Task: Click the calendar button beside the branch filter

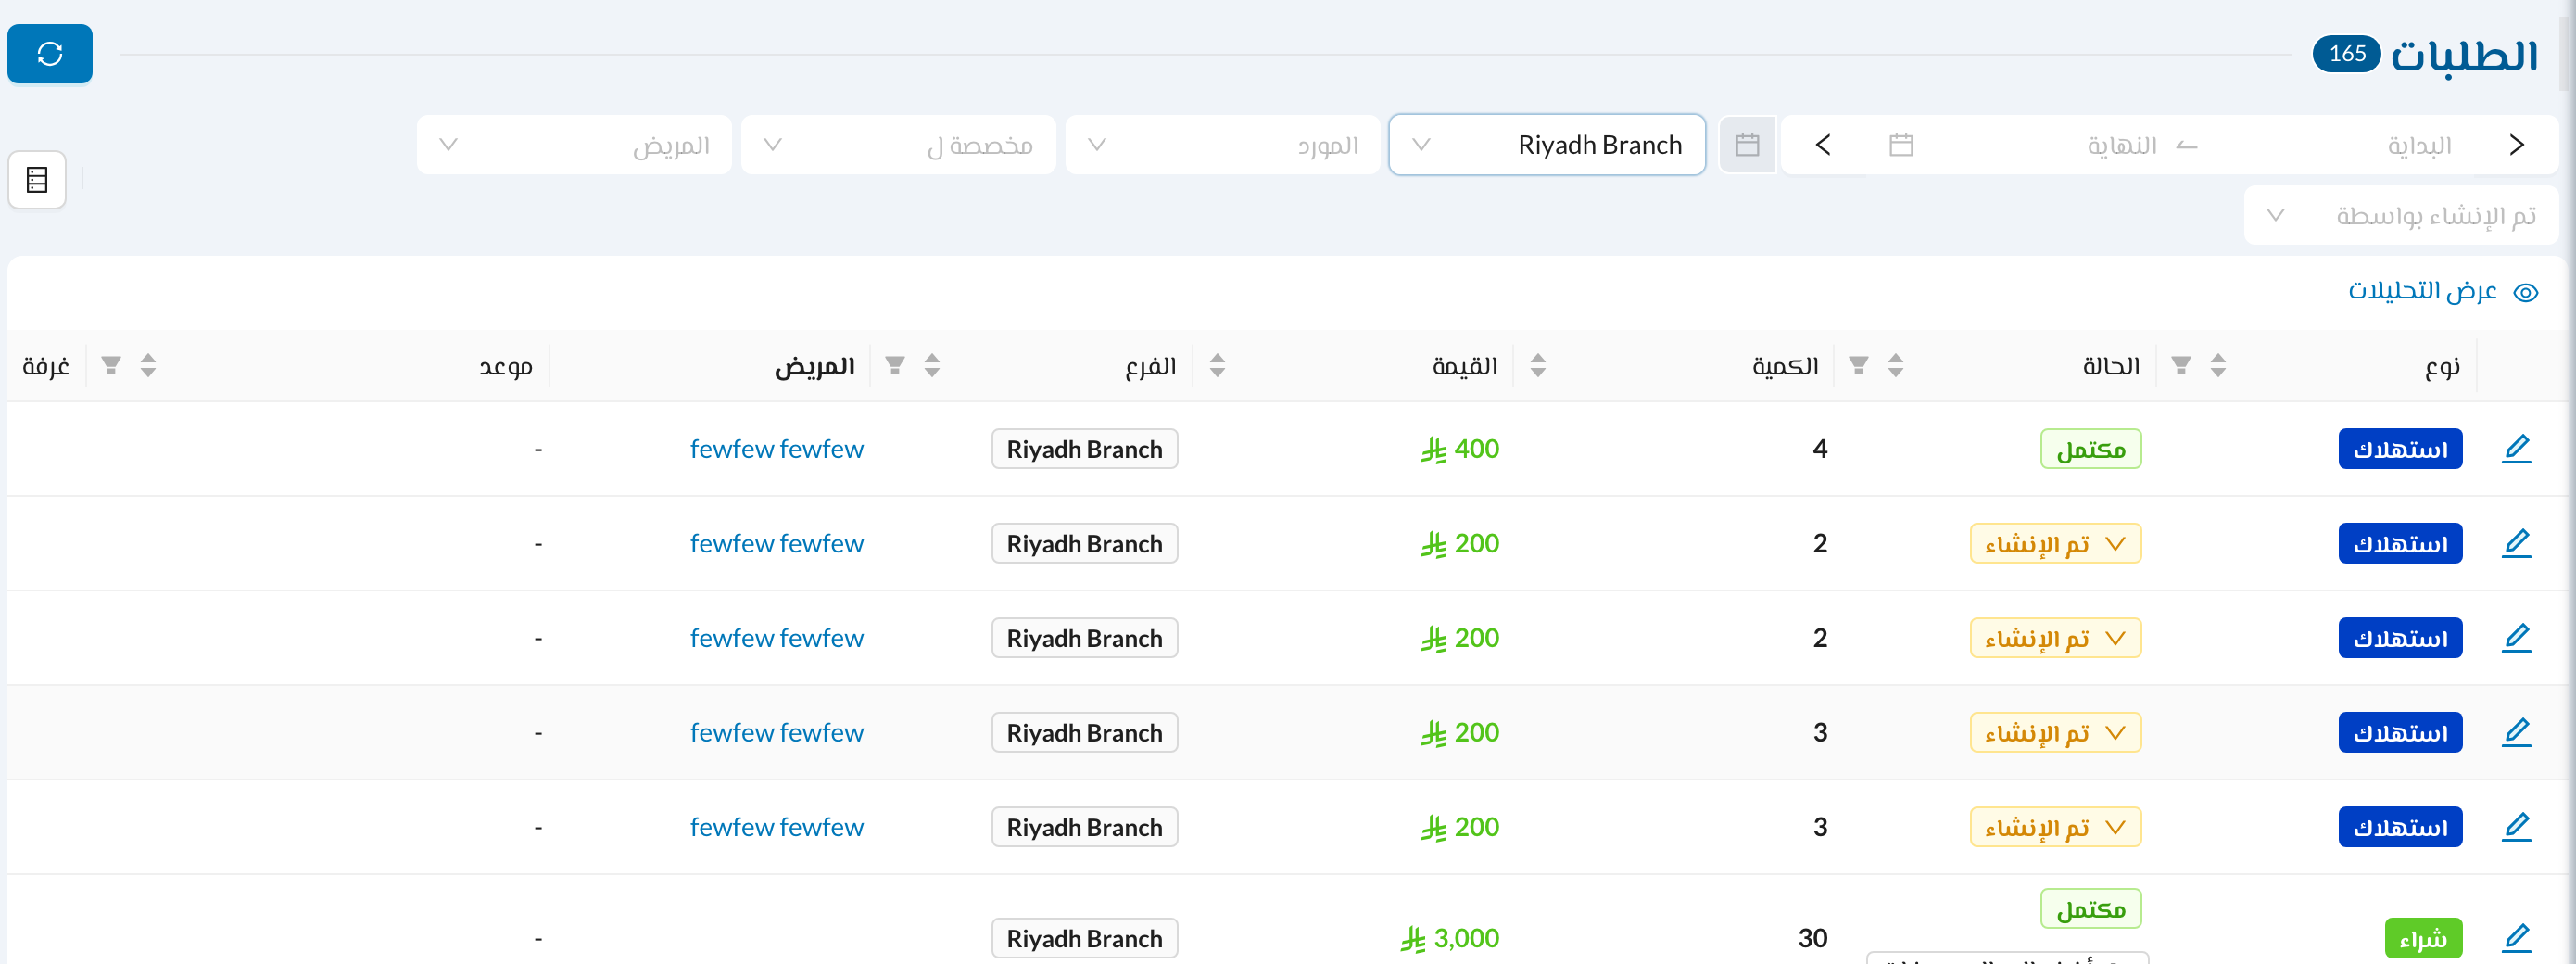Action: pyautogui.click(x=1747, y=145)
